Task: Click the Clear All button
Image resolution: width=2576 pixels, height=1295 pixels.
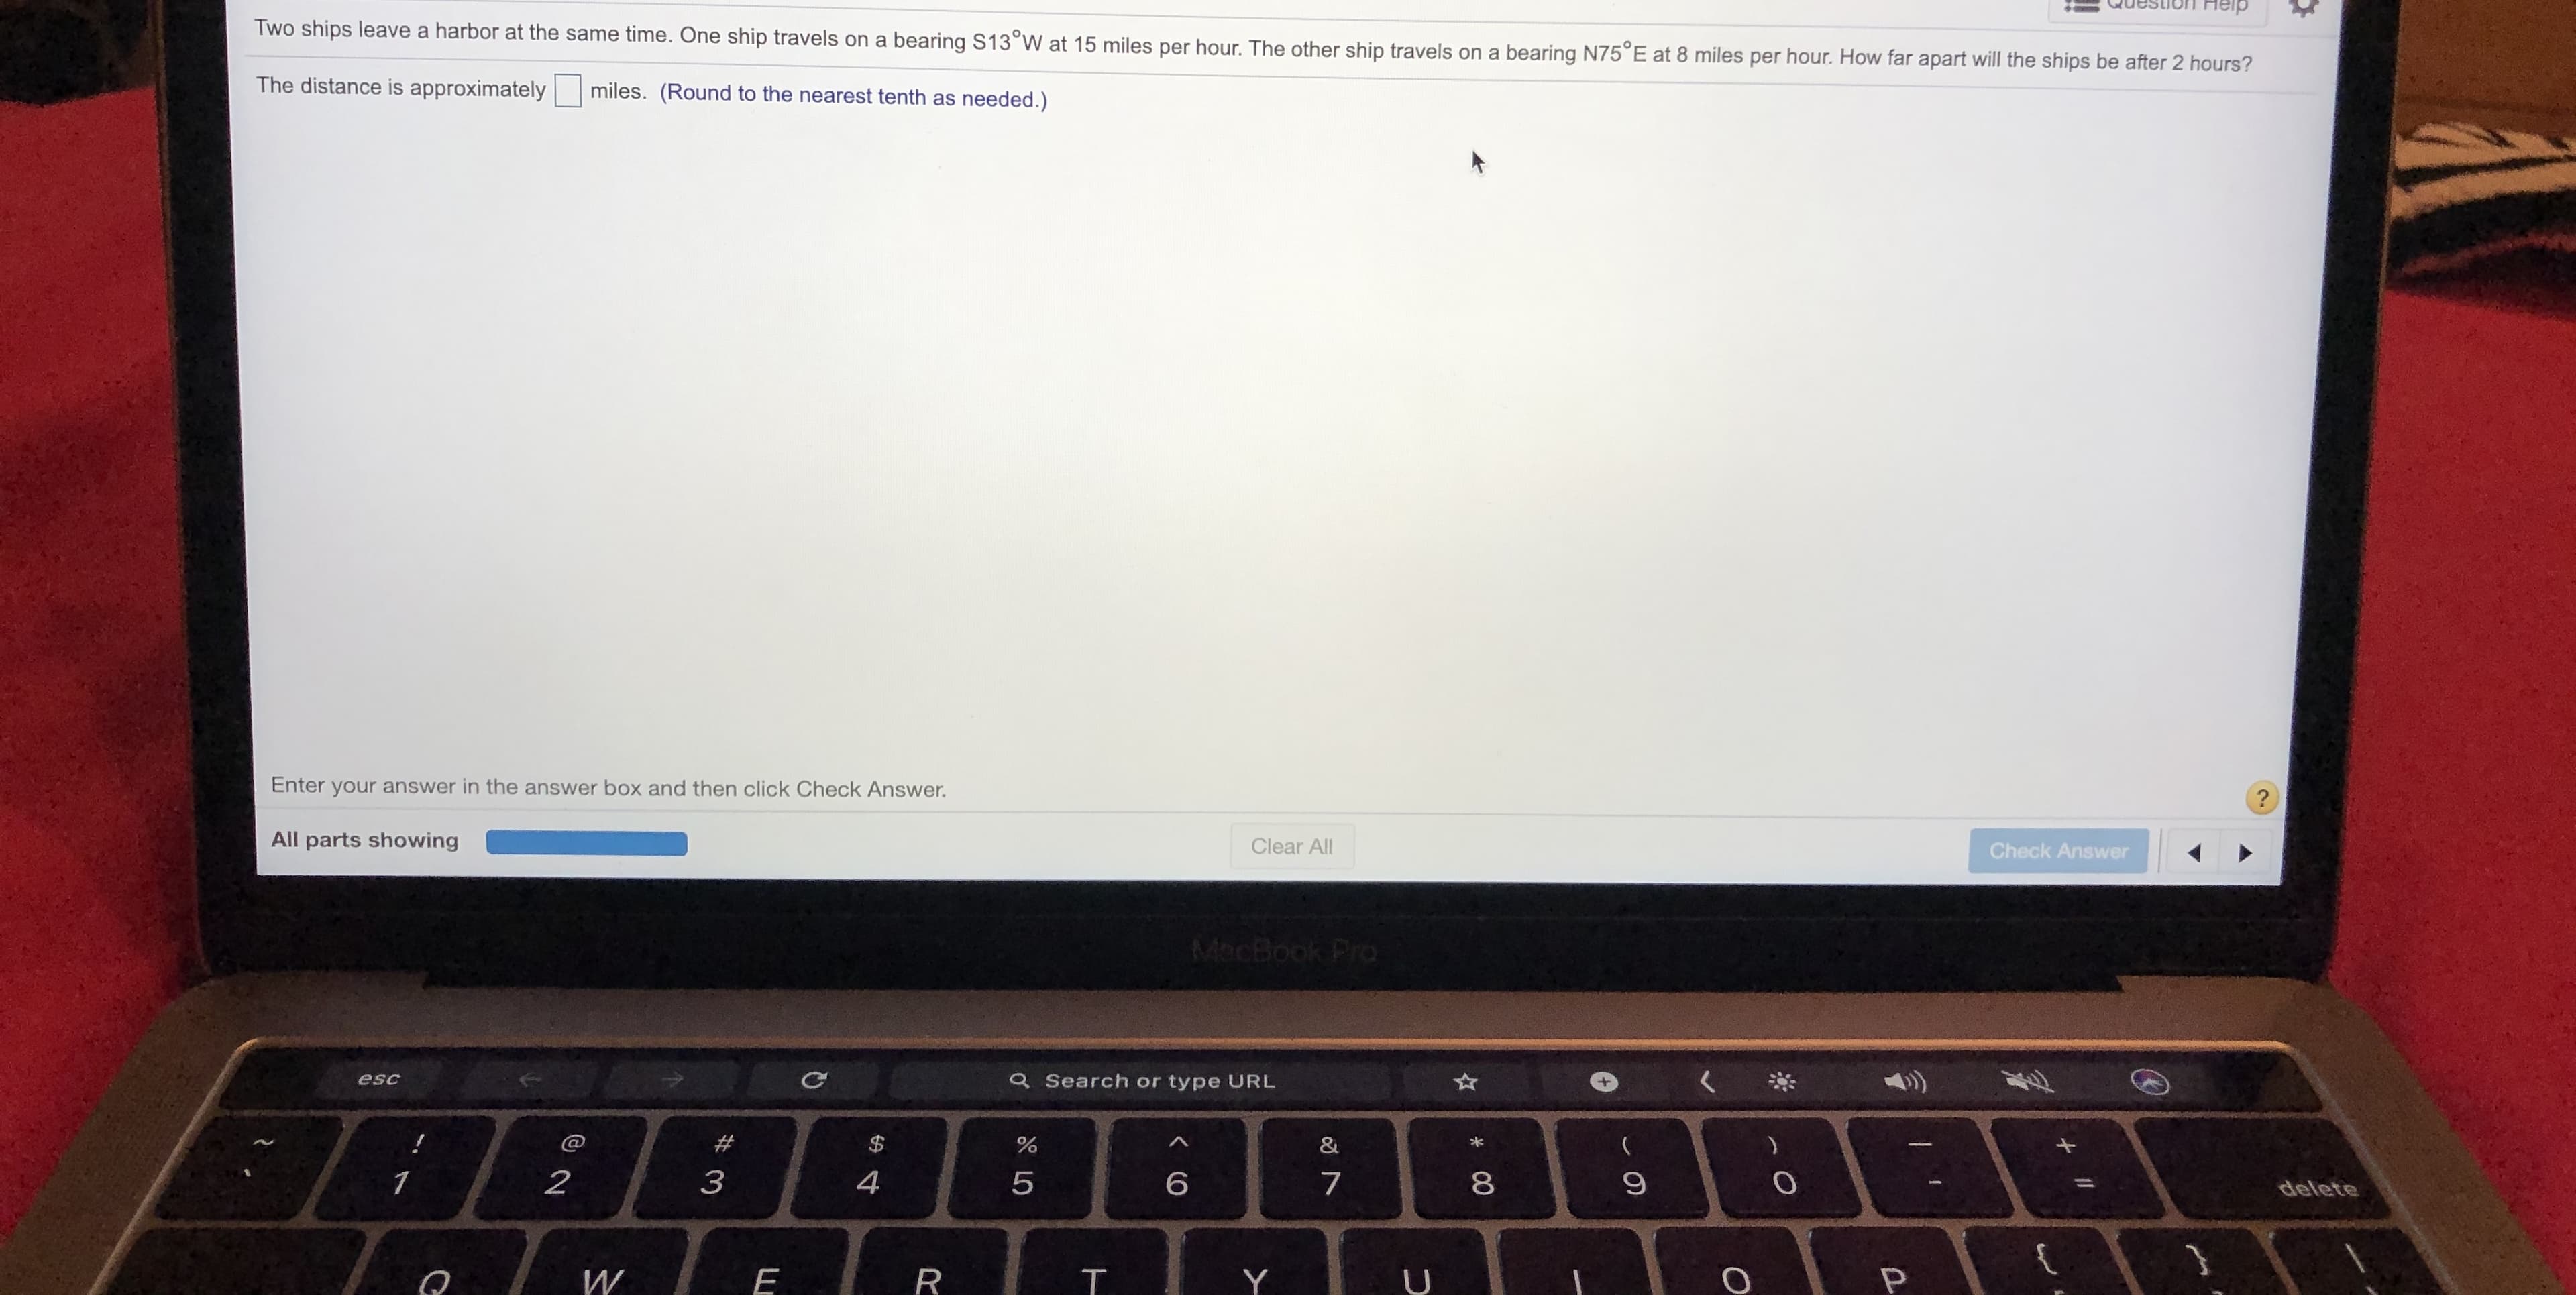Action: [x=1293, y=844]
